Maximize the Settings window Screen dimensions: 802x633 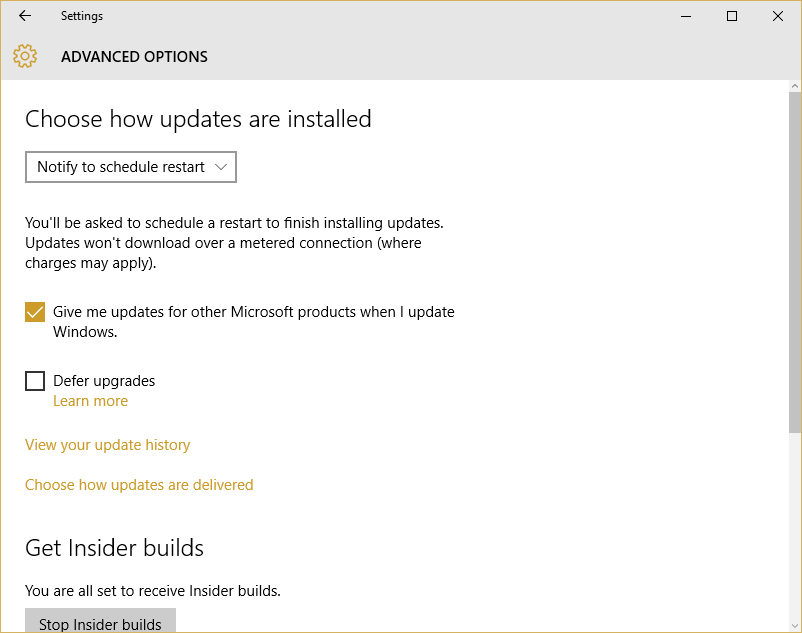pyautogui.click(x=731, y=16)
